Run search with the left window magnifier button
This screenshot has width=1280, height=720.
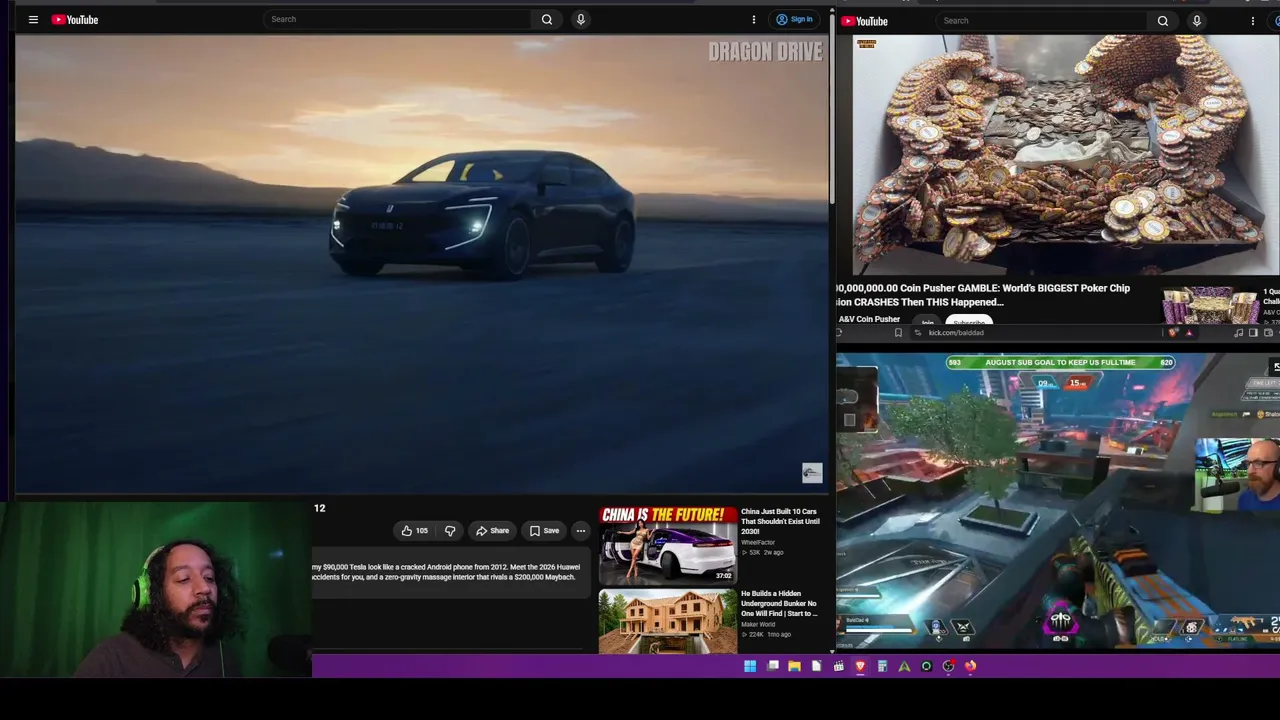547,19
